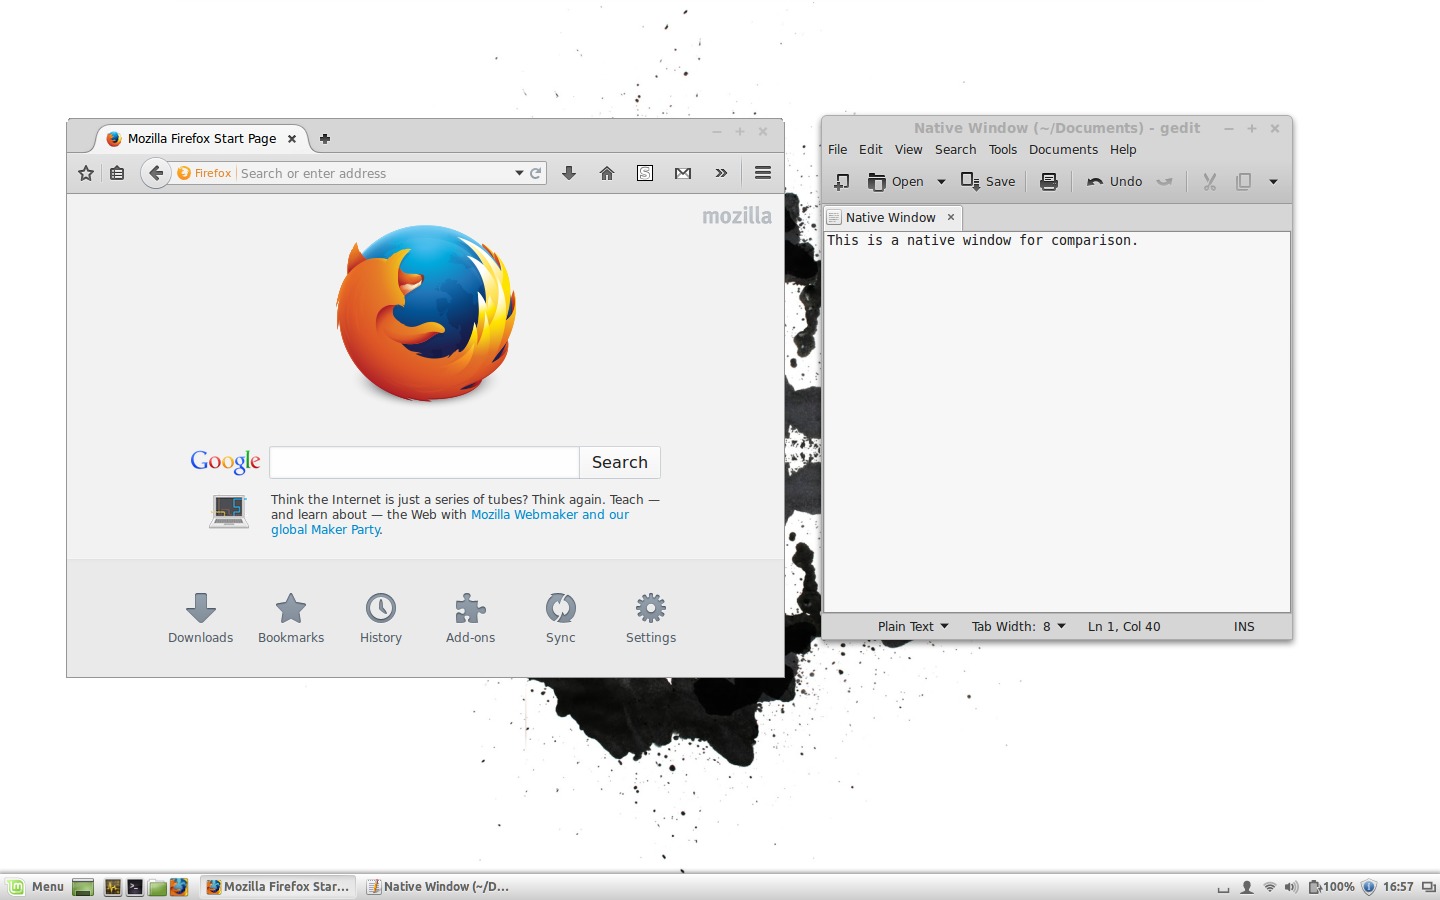Screen dimensions: 1440x900
Task: Click the Firefox identity icon in address bar
Action: click(204, 173)
